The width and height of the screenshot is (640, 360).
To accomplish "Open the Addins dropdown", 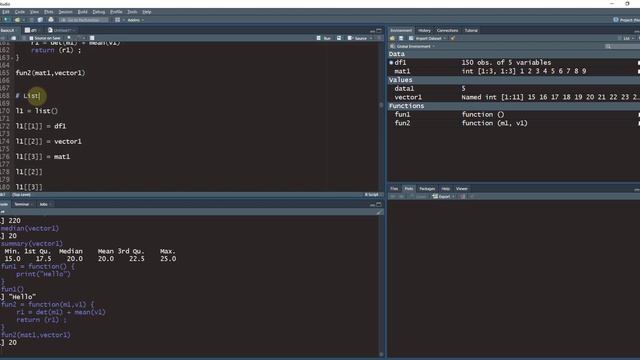I will click(136, 20).
